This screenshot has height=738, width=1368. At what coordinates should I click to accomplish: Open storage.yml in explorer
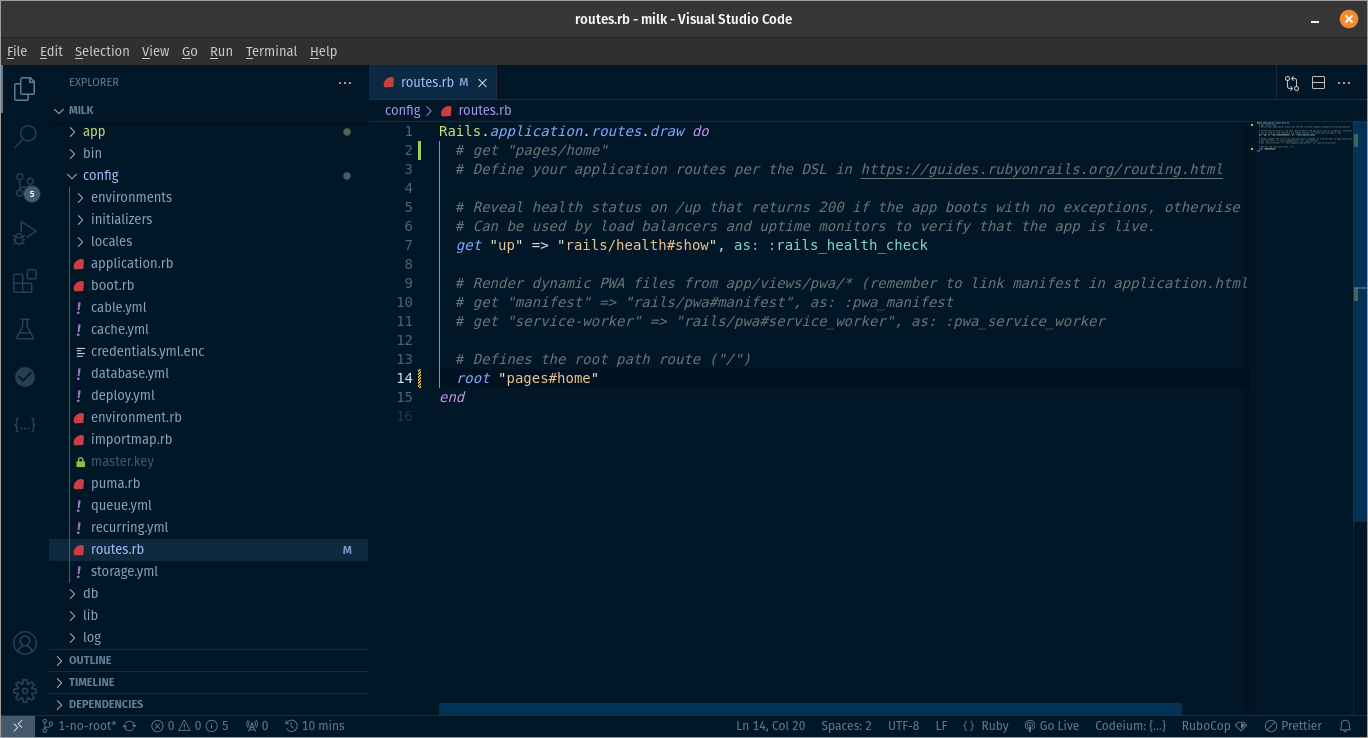point(208,572)
